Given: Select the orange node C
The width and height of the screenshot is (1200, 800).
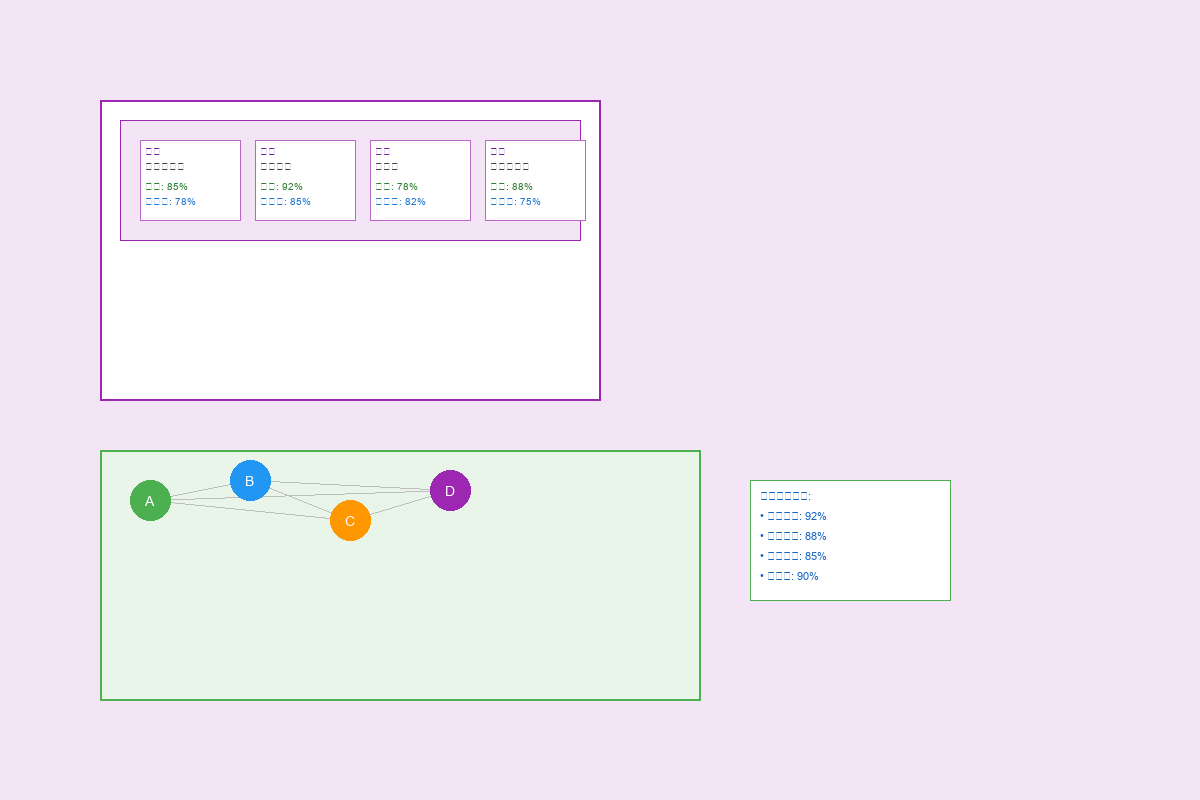Looking at the screenshot, I should [x=350, y=521].
